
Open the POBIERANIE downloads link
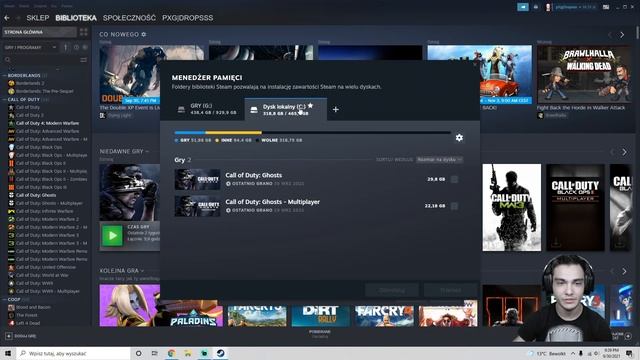pyautogui.click(x=320, y=333)
